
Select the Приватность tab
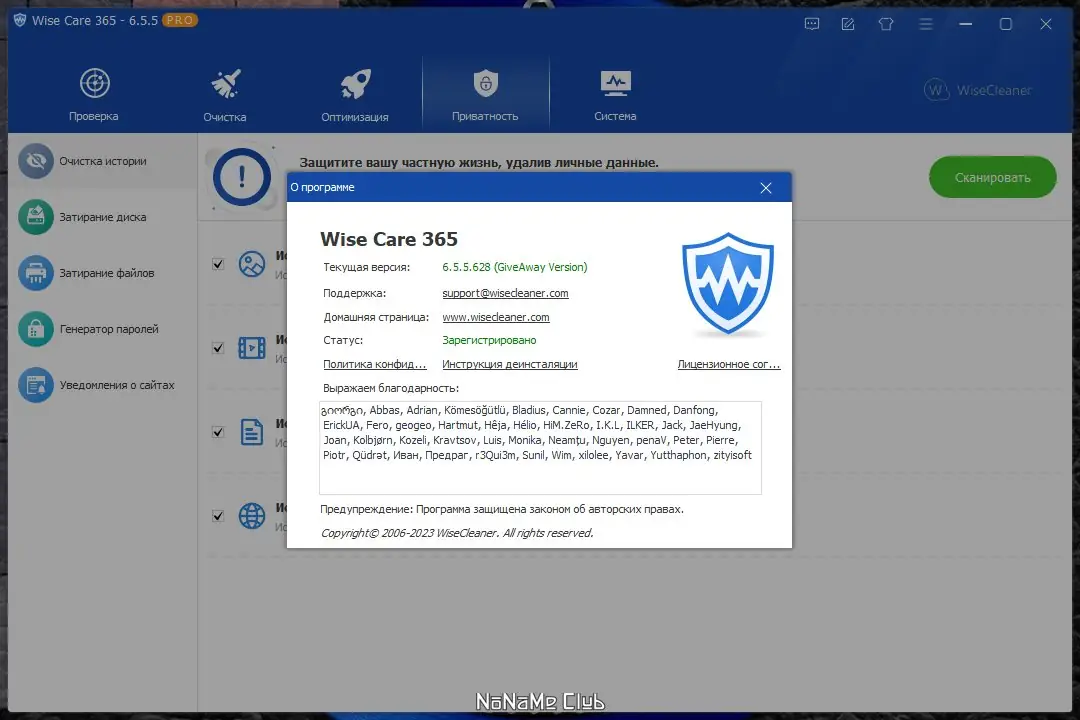[x=486, y=94]
